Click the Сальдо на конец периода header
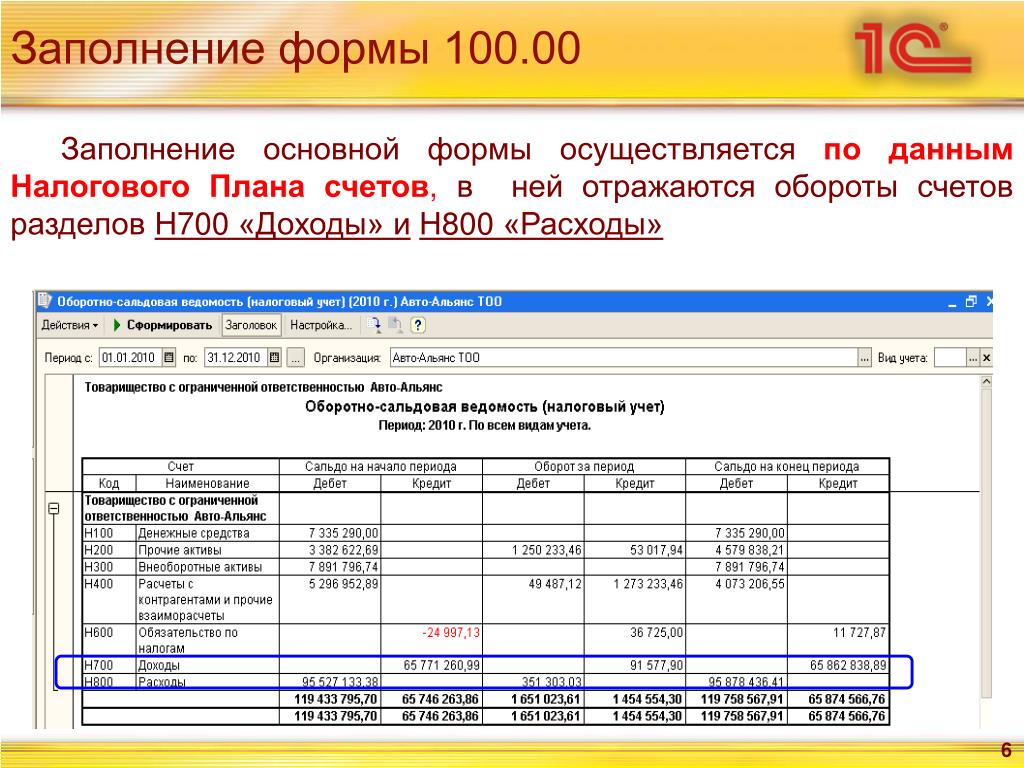1024x768 pixels. pyautogui.click(x=787, y=467)
